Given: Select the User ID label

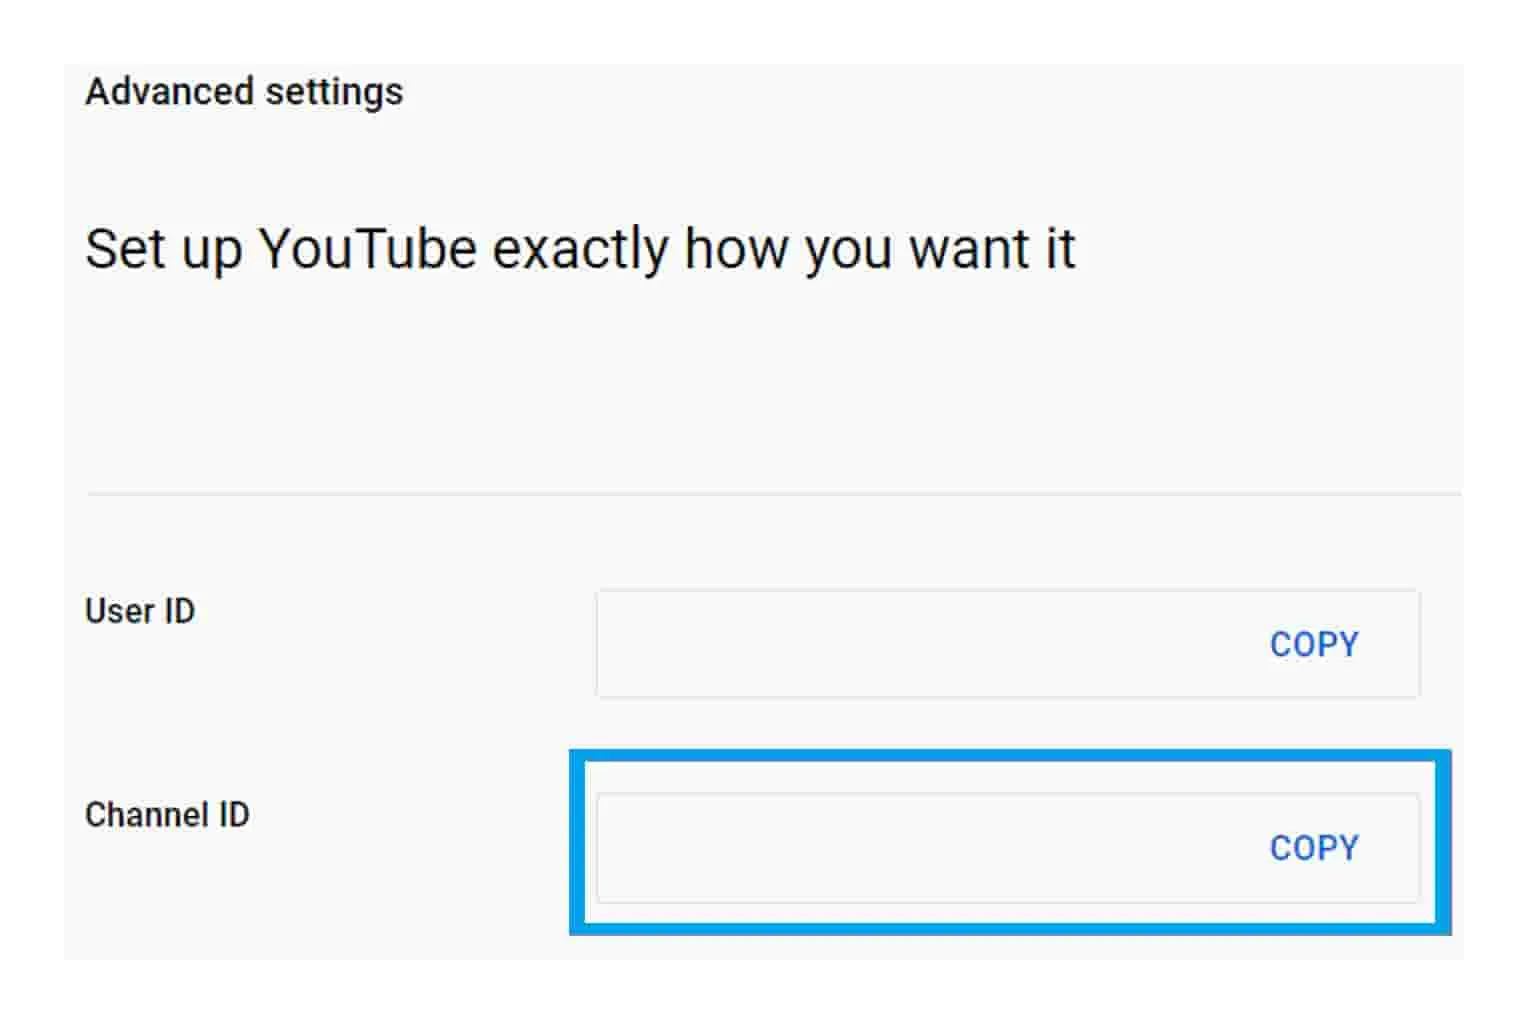Looking at the screenshot, I should pos(140,611).
